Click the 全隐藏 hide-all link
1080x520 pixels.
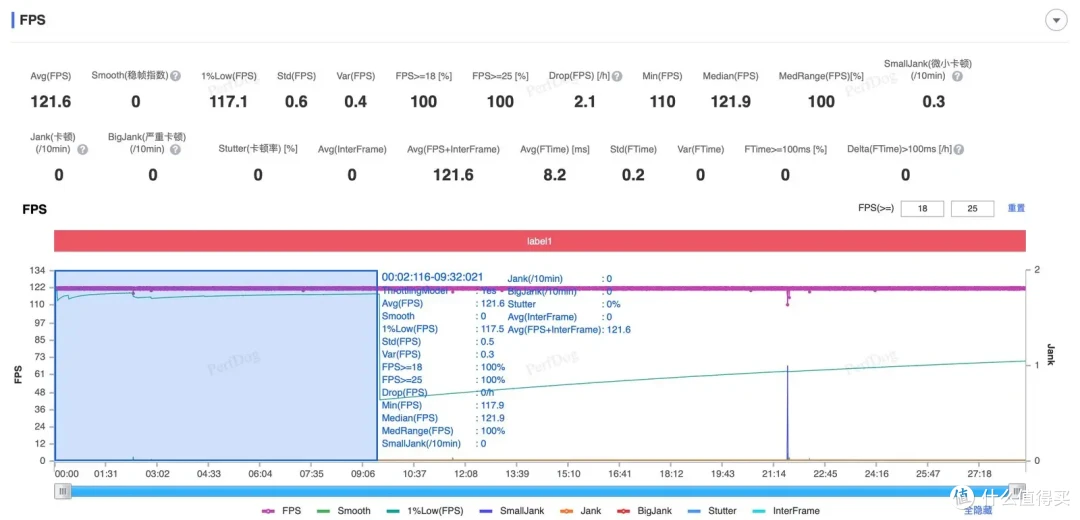point(978,510)
